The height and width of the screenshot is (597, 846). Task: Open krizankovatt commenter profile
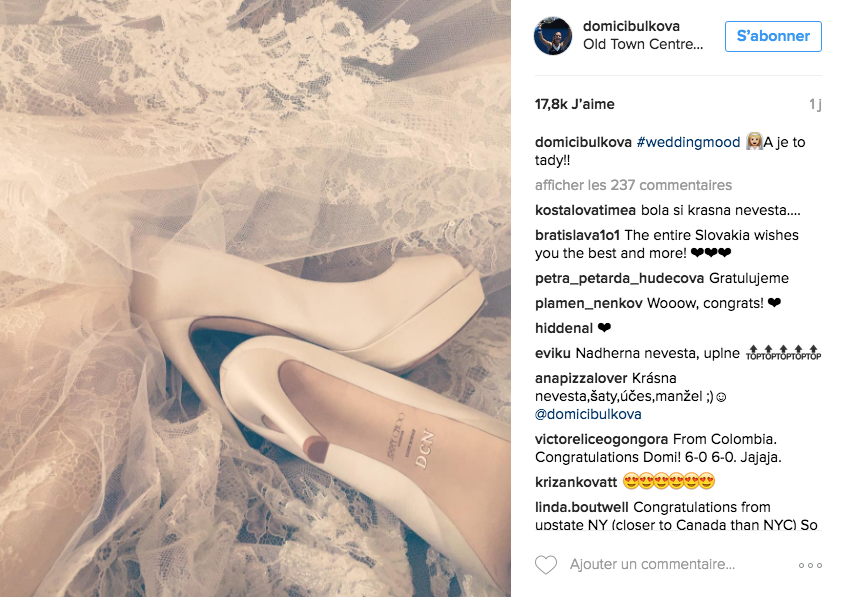[x=576, y=481]
